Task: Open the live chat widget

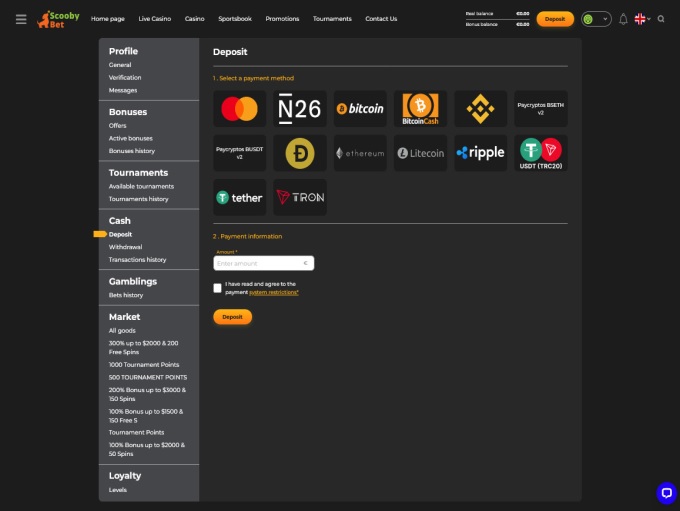Action: click(666, 493)
